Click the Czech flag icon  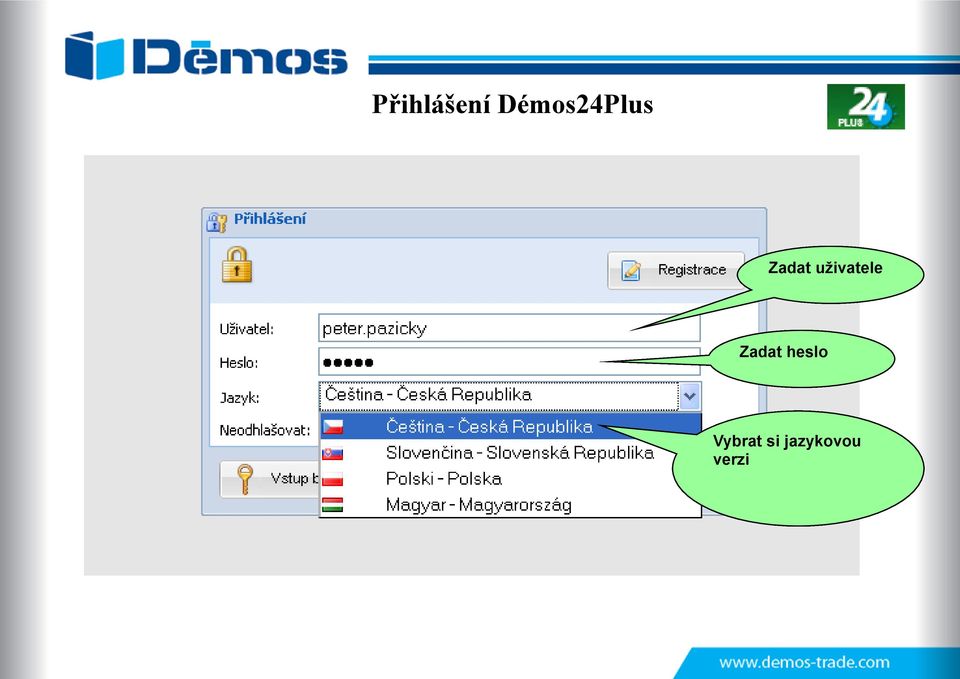[x=332, y=427]
